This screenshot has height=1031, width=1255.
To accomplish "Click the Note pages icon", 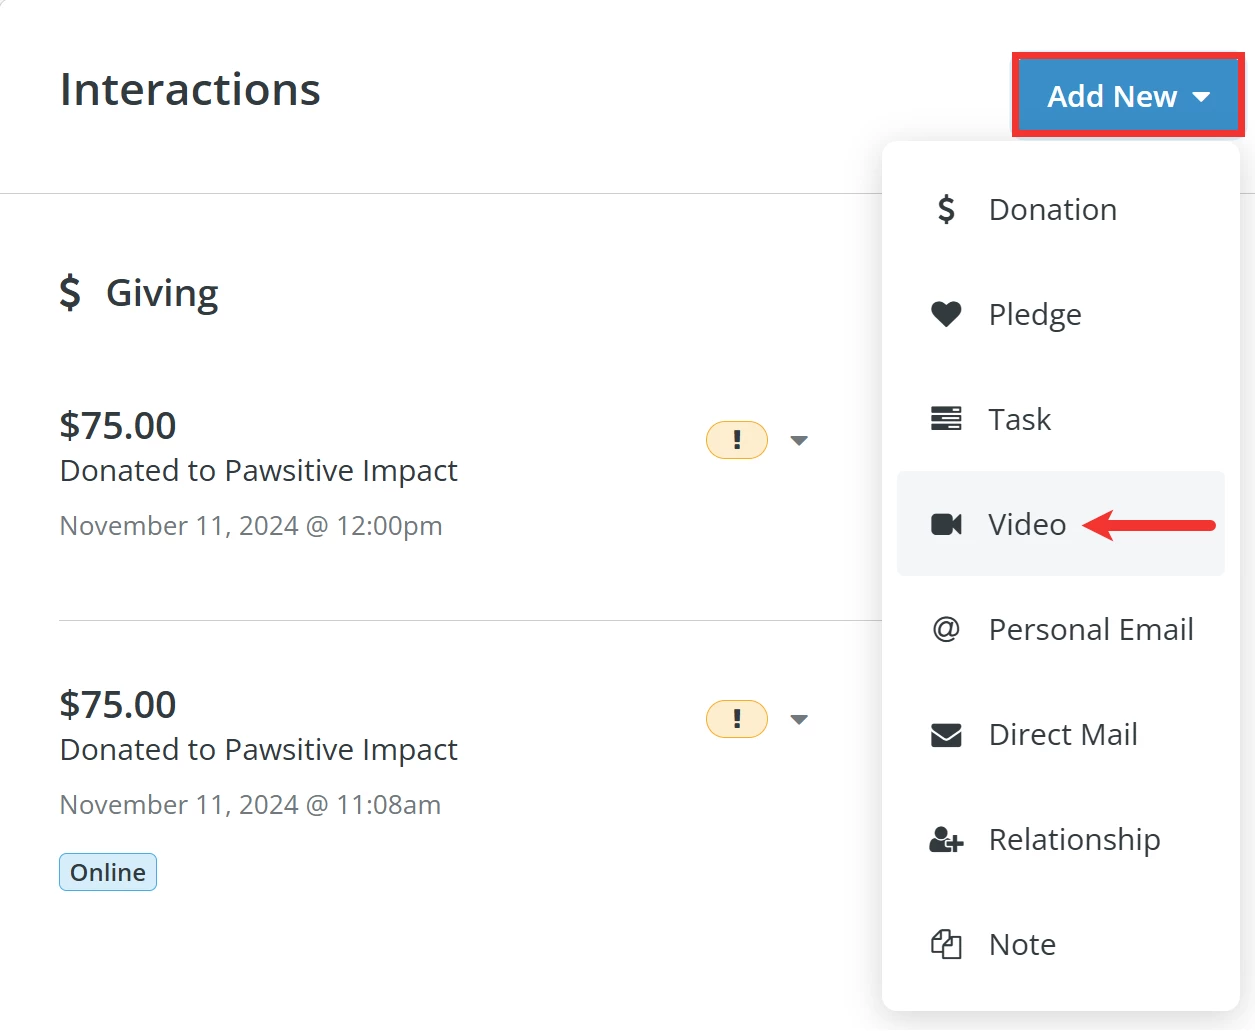I will point(946,944).
